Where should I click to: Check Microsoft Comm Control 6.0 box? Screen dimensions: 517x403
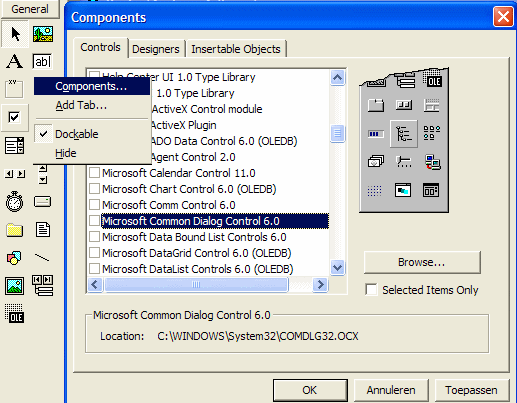click(x=95, y=205)
